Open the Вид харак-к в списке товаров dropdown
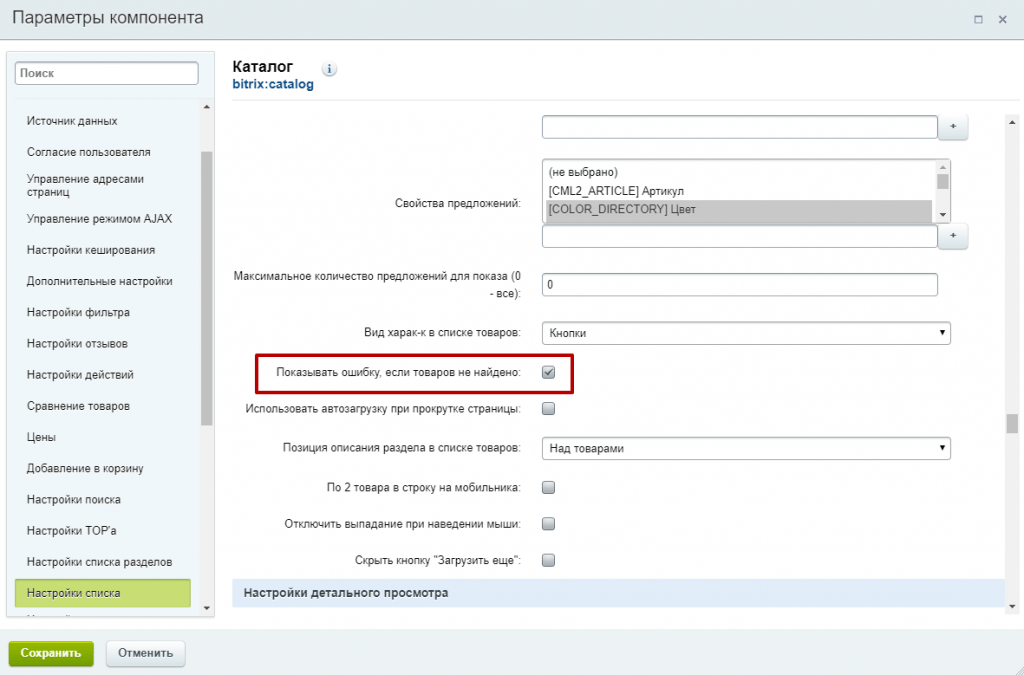The height and width of the screenshot is (675, 1024). pyautogui.click(x=745, y=332)
